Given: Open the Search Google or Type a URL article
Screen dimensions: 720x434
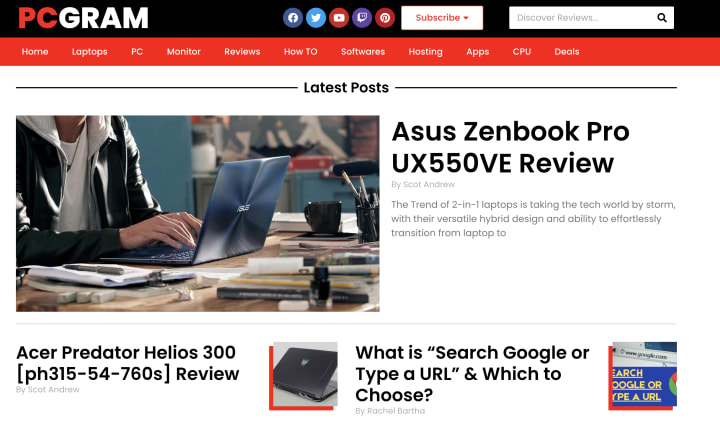Looking at the screenshot, I should click(x=472, y=373).
